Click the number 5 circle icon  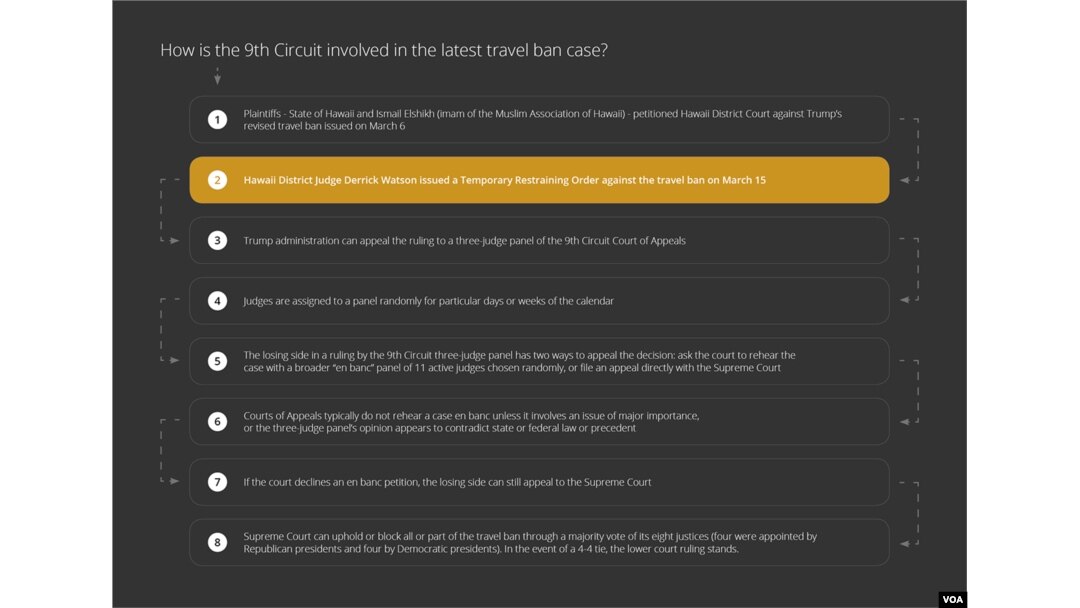[x=217, y=361]
